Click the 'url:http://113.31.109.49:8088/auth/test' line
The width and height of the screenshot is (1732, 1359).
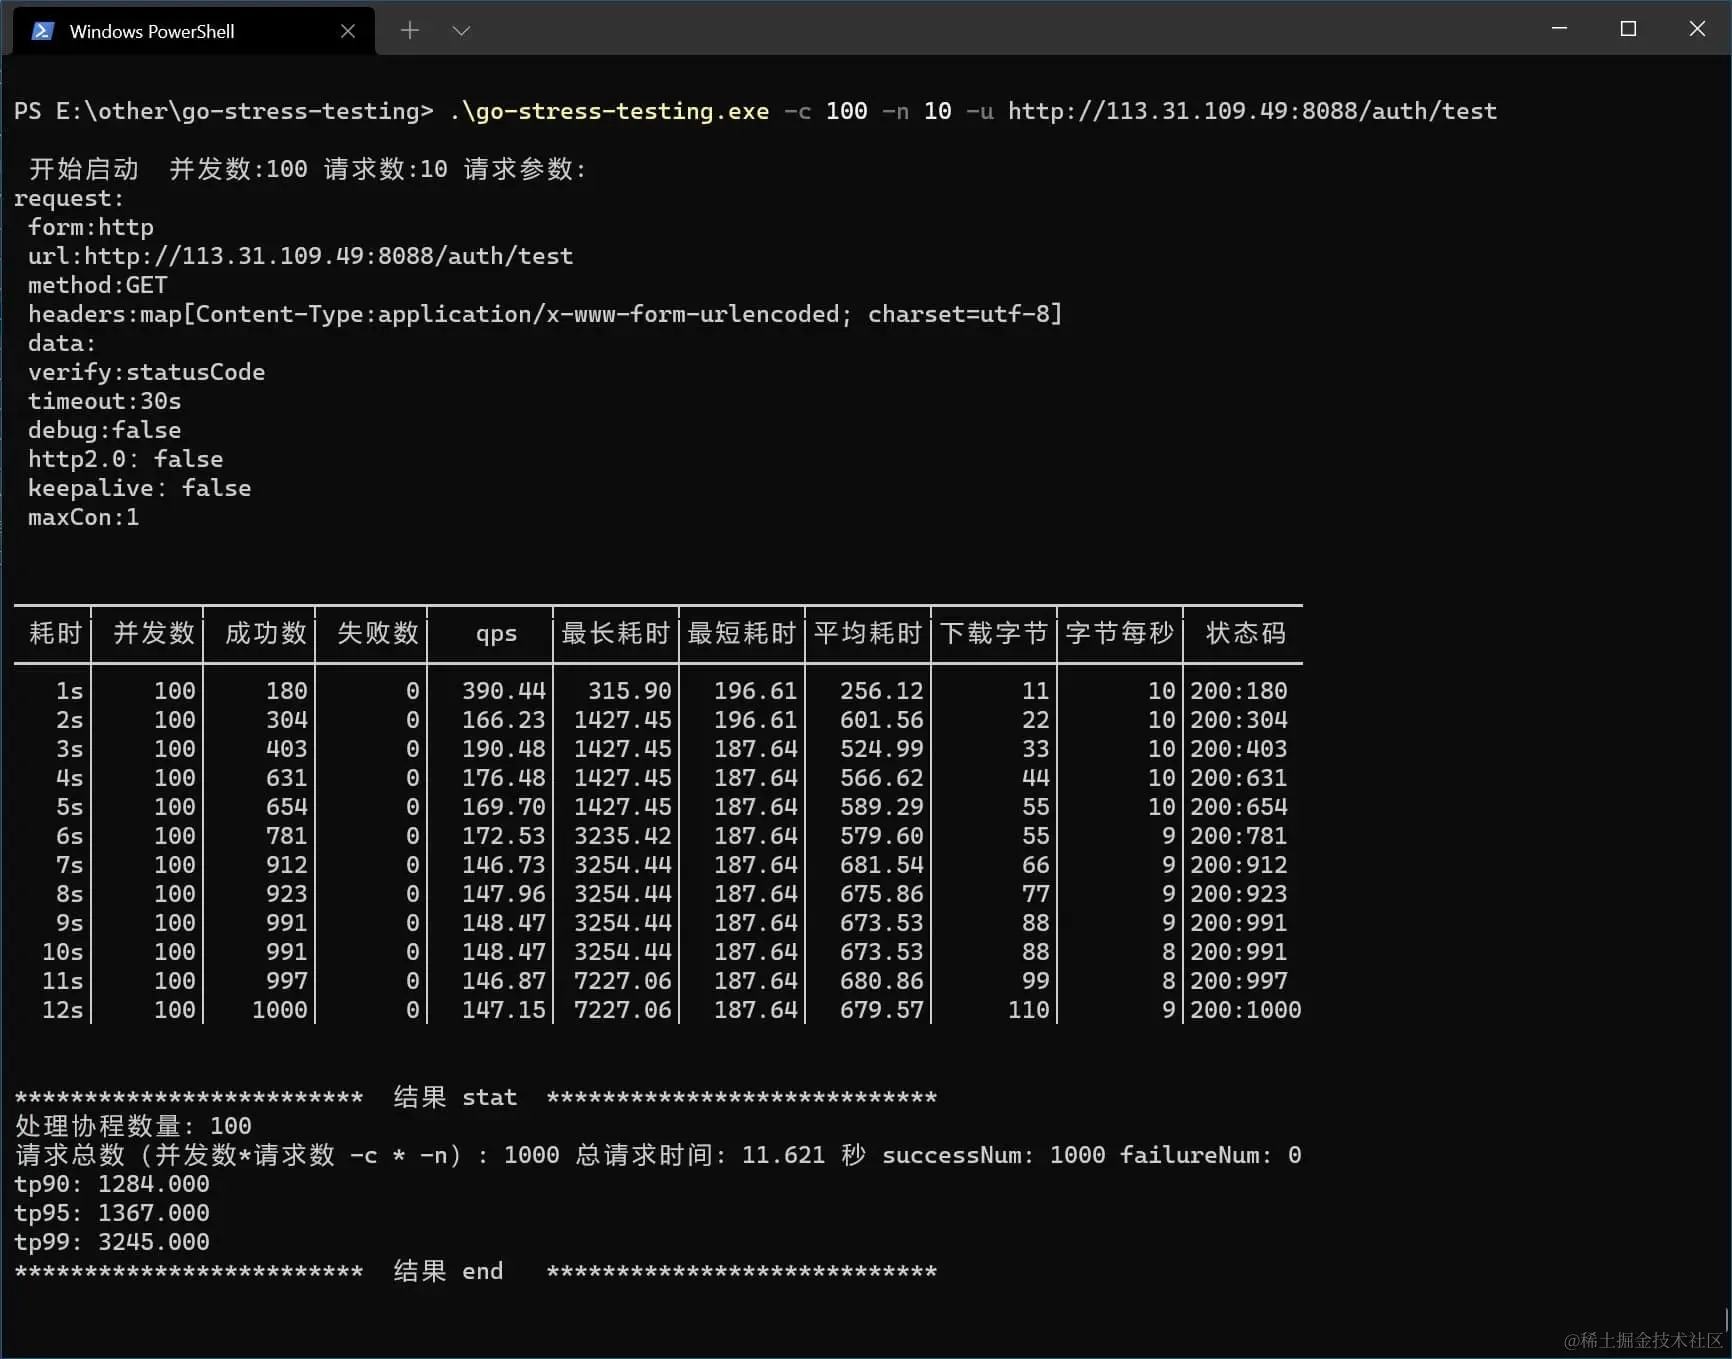click(x=301, y=256)
